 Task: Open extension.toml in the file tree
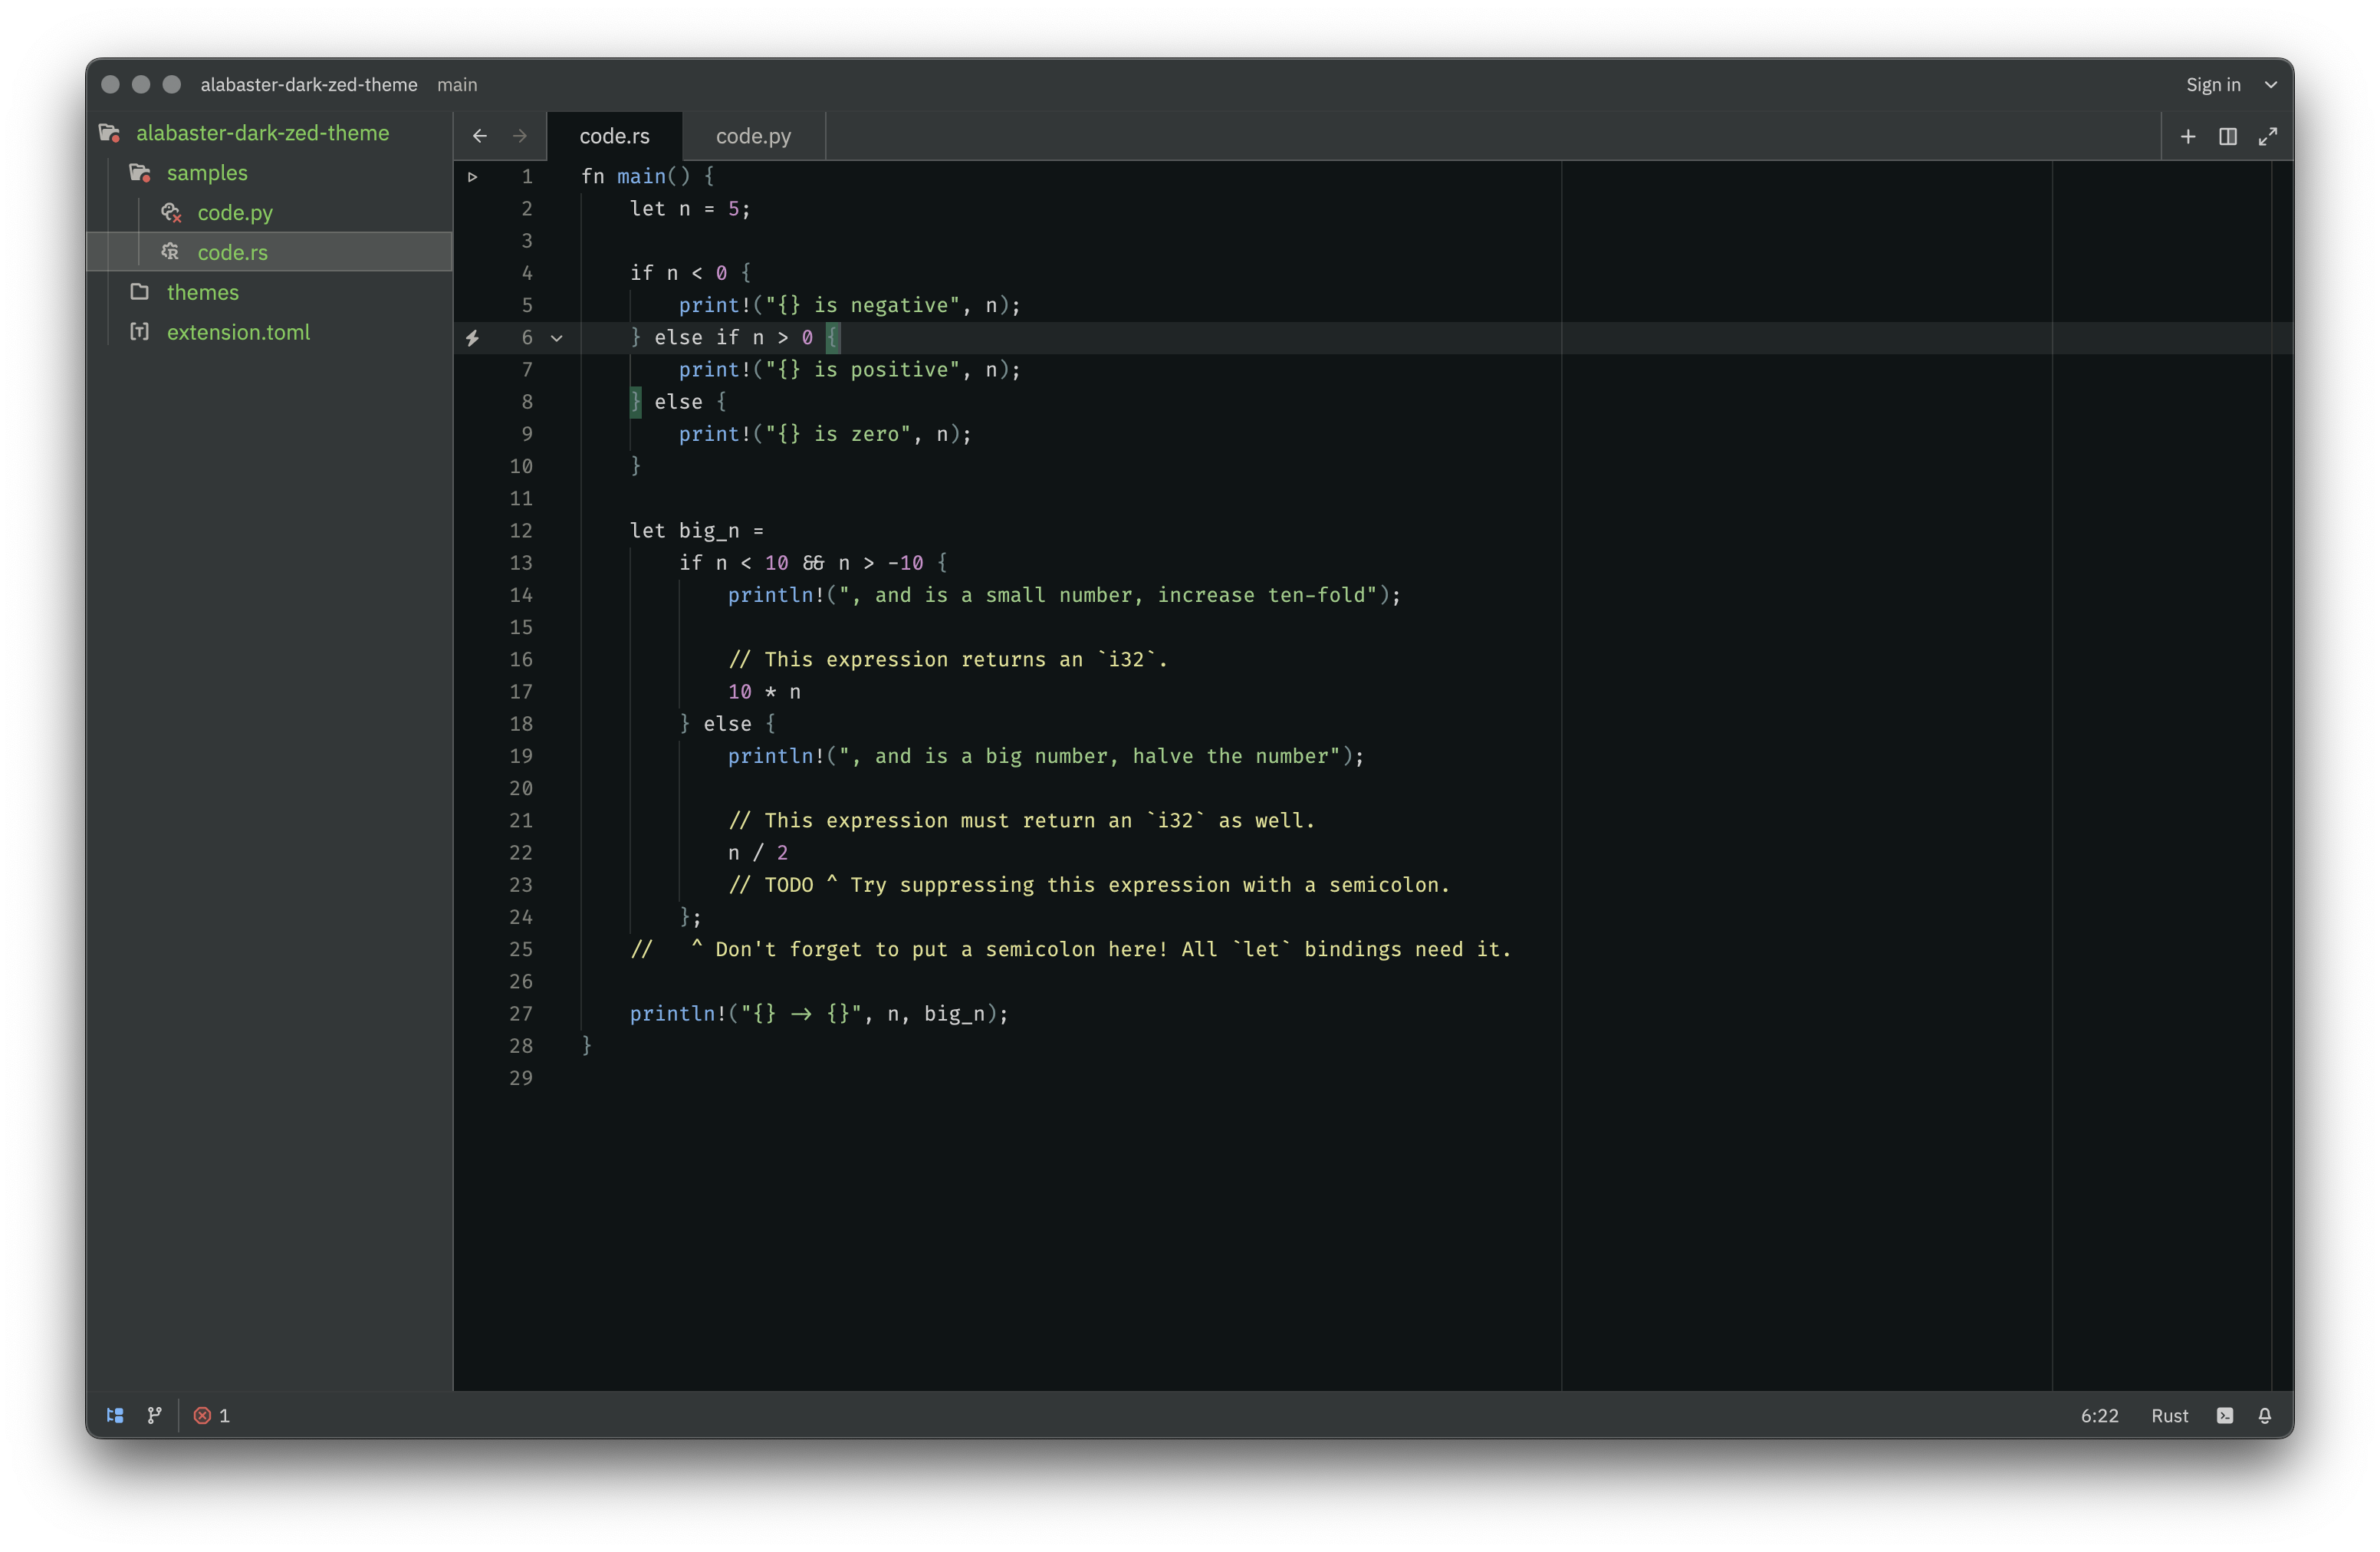(x=238, y=332)
